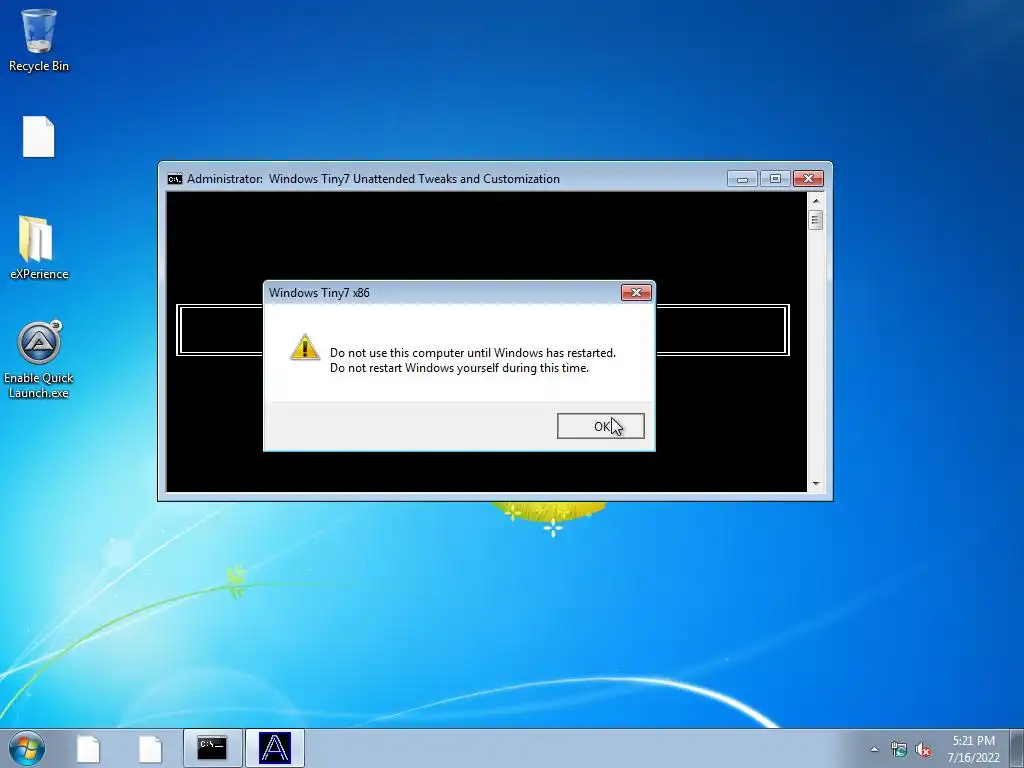Screen dimensions: 1024x768
Task: Click second blank file icon on taskbar
Action: tap(150, 748)
